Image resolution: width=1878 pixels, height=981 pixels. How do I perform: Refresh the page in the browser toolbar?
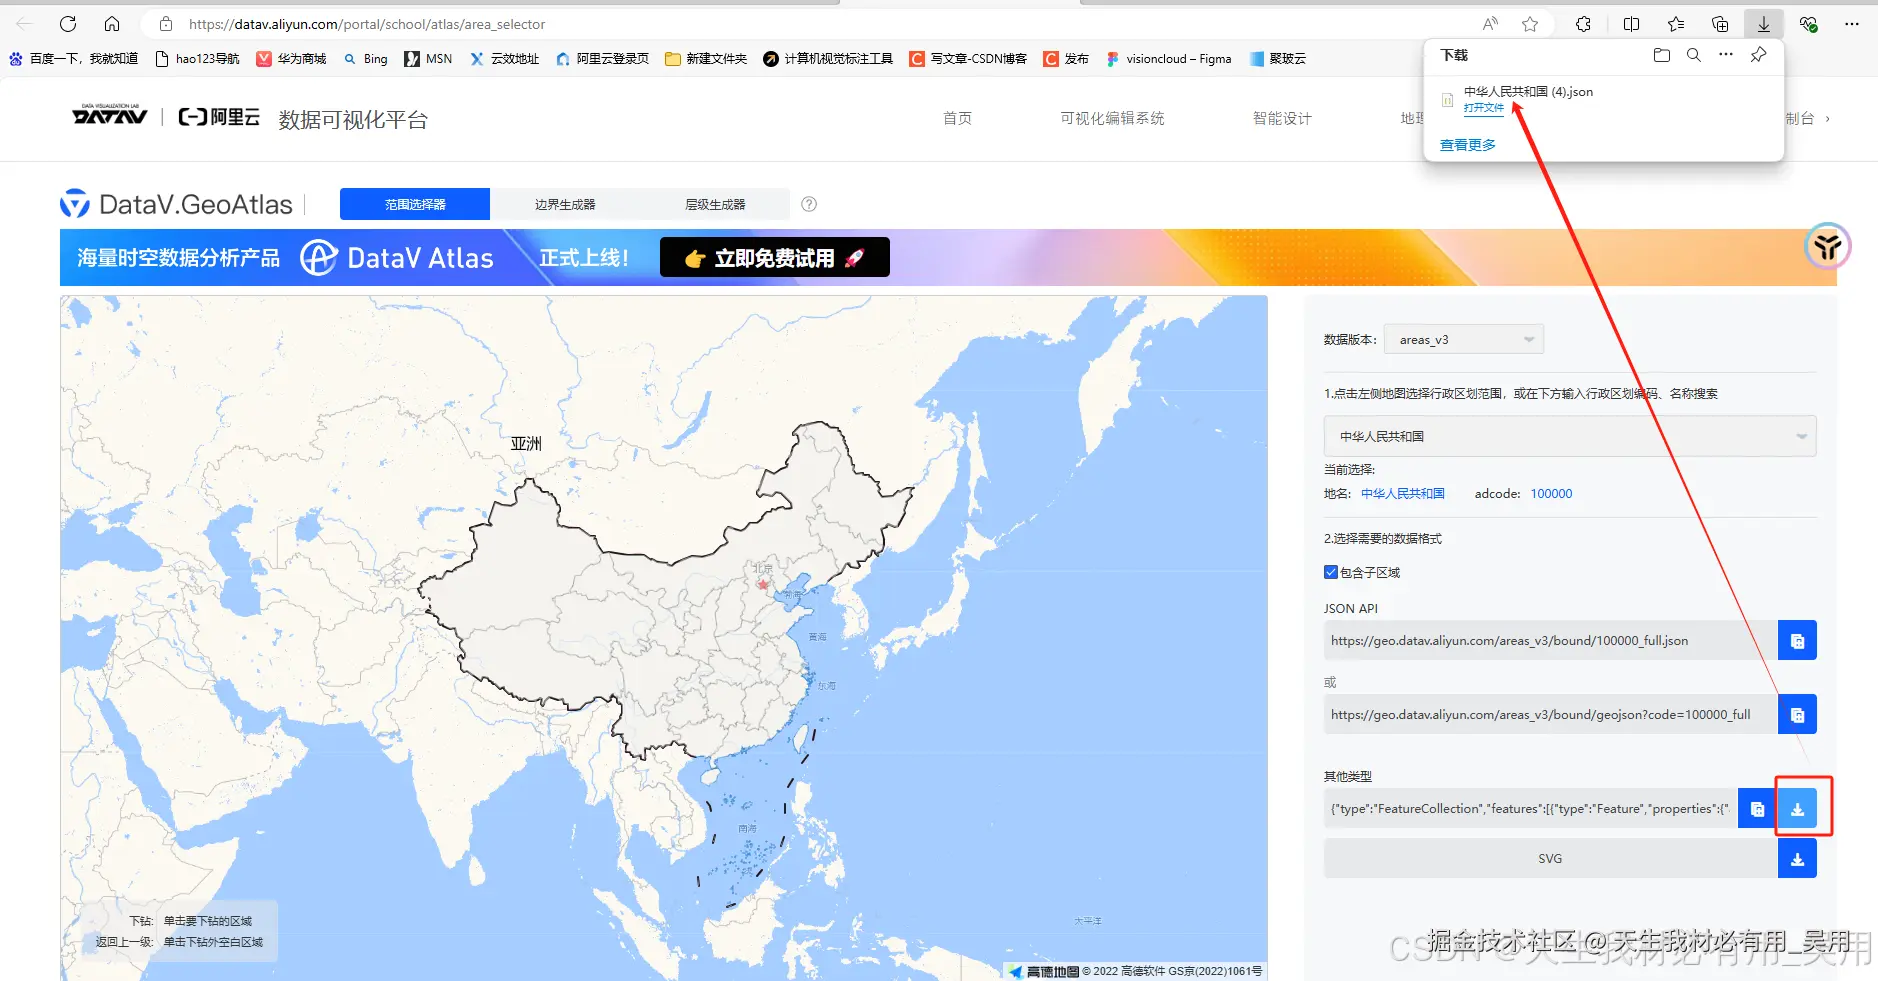(x=67, y=24)
